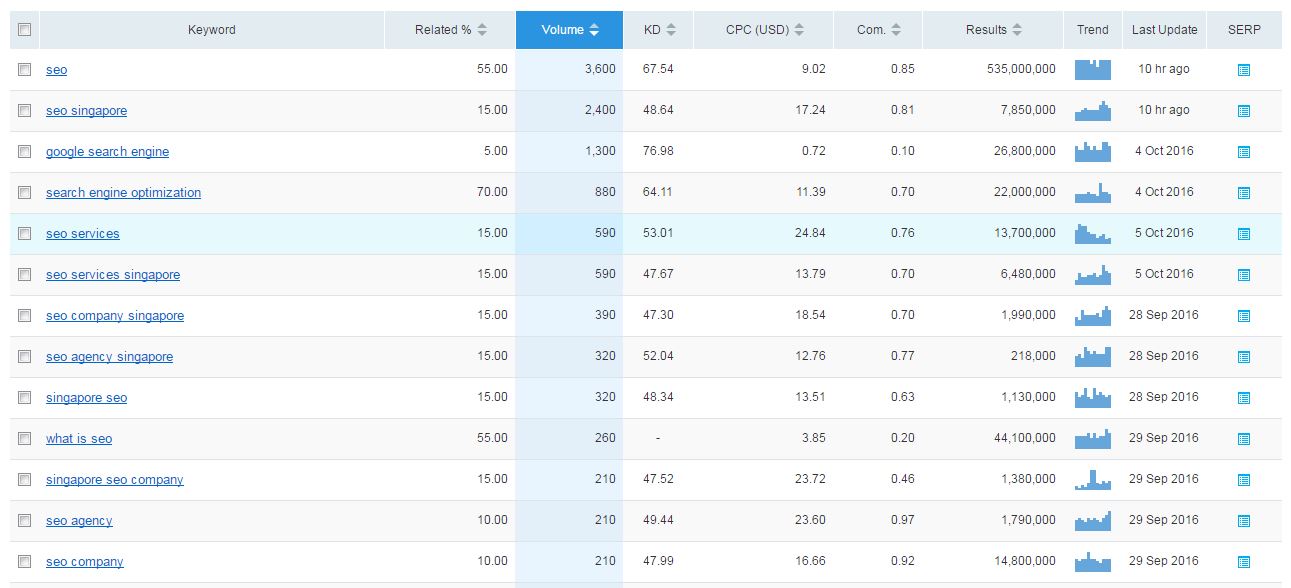Screen dimensions: 1291x588
Task: Sort by CPC (USD) column
Action: point(764,30)
